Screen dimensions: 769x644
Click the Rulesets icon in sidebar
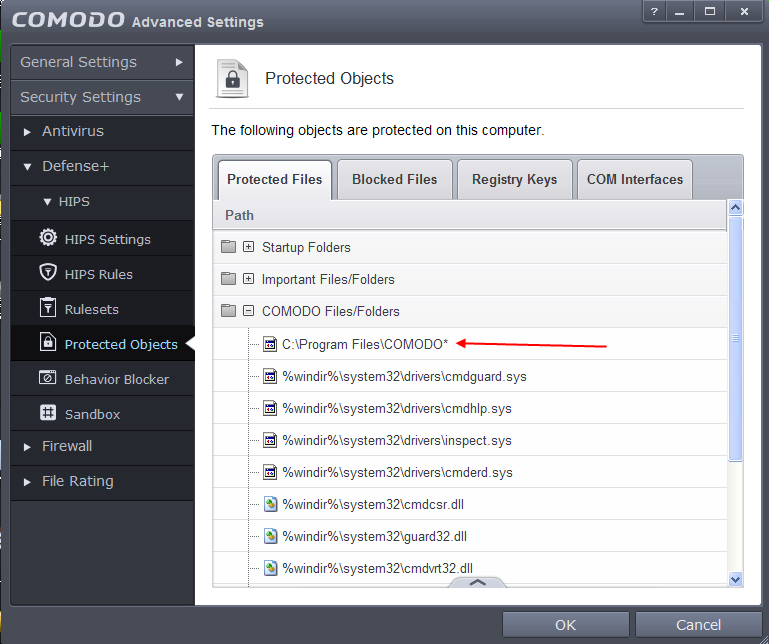coord(47,308)
